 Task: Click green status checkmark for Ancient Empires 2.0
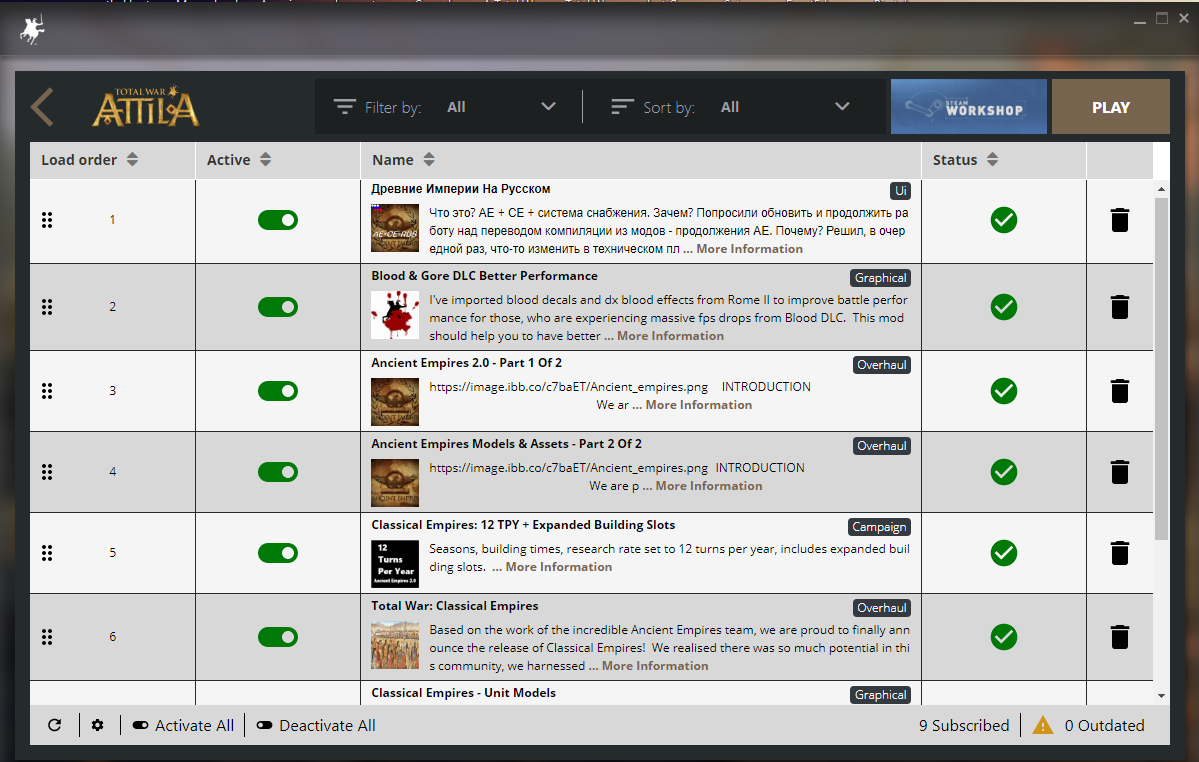tap(1003, 391)
